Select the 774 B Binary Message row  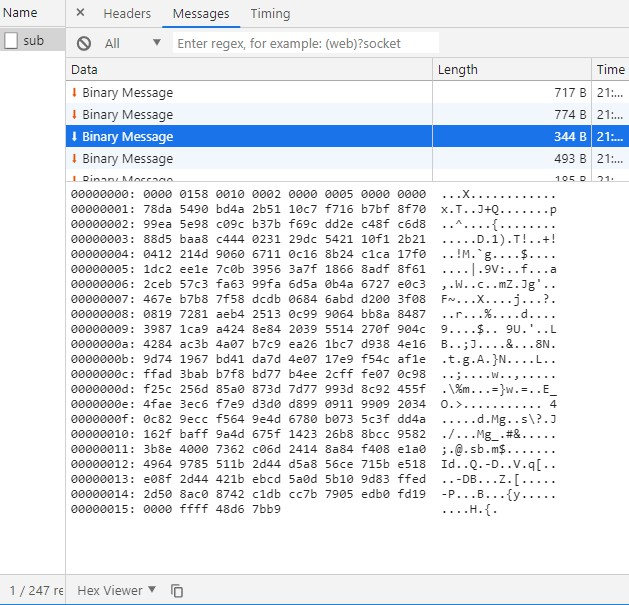click(250, 115)
